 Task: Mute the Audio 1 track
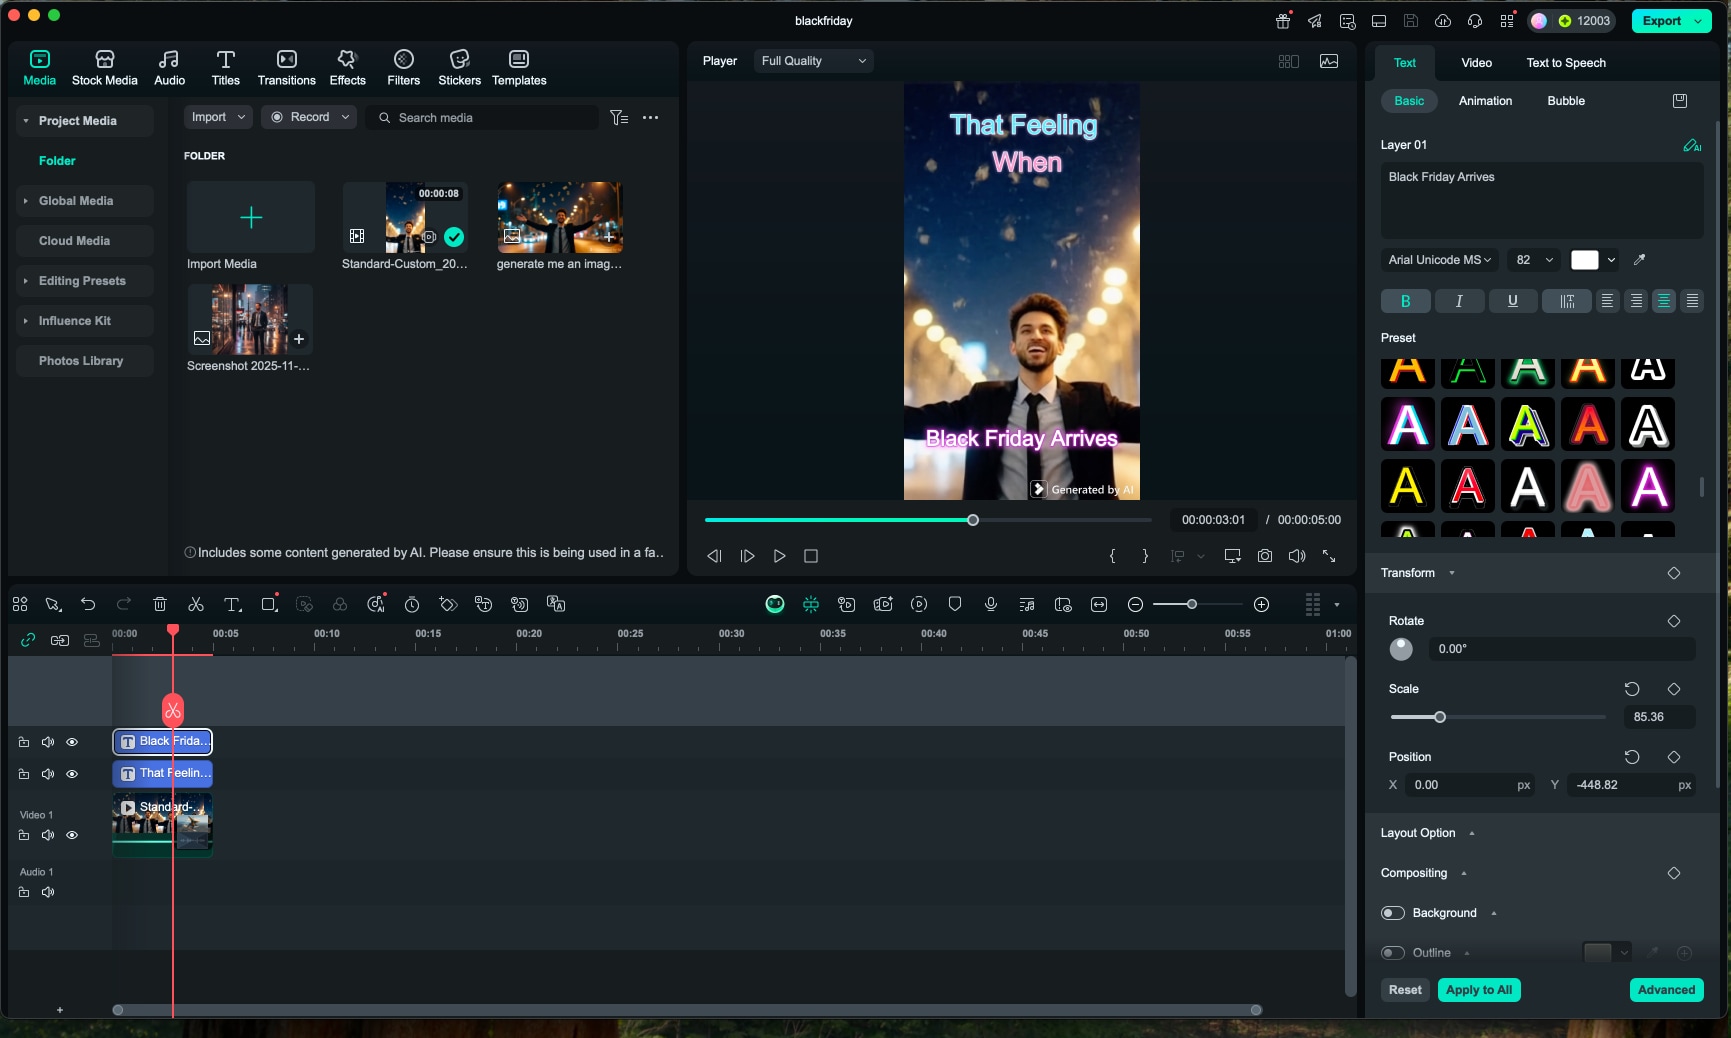click(x=48, y=892)
